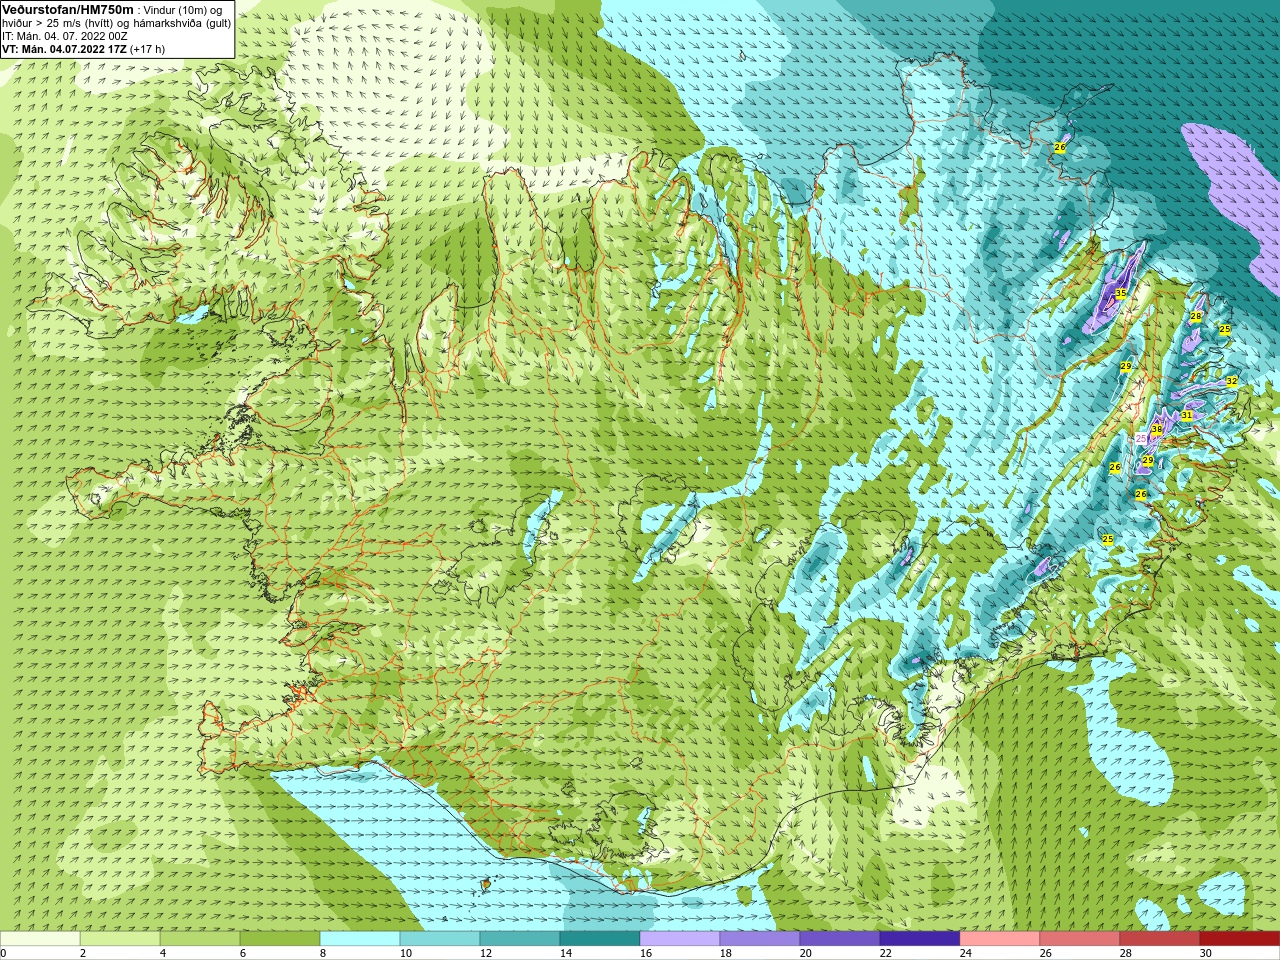Click the yellow gust label 38 on the map
Viewport: 1280px width, 960px height.
point(1157,429)
